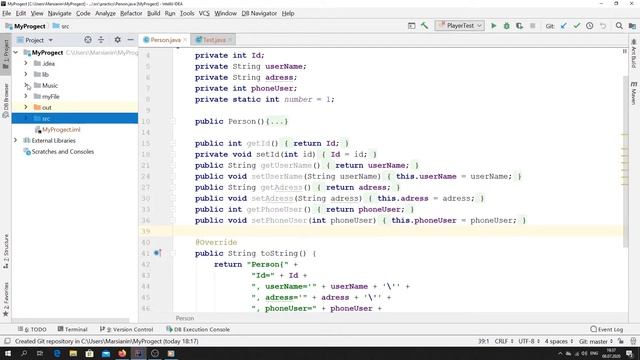The image size is (640, 360).
Task: Open Firefox from the taskbar
Action: 122,353
